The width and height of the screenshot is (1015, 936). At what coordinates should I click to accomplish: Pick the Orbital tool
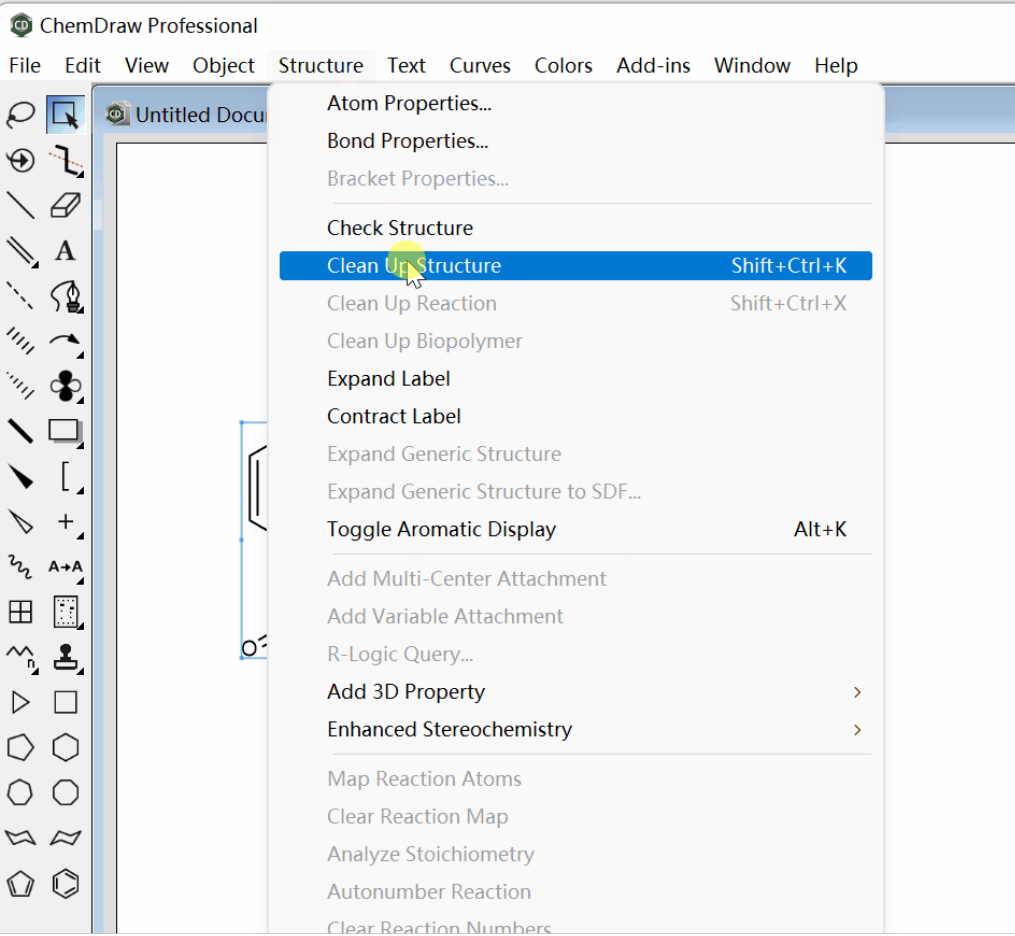(x=65, y=385)
